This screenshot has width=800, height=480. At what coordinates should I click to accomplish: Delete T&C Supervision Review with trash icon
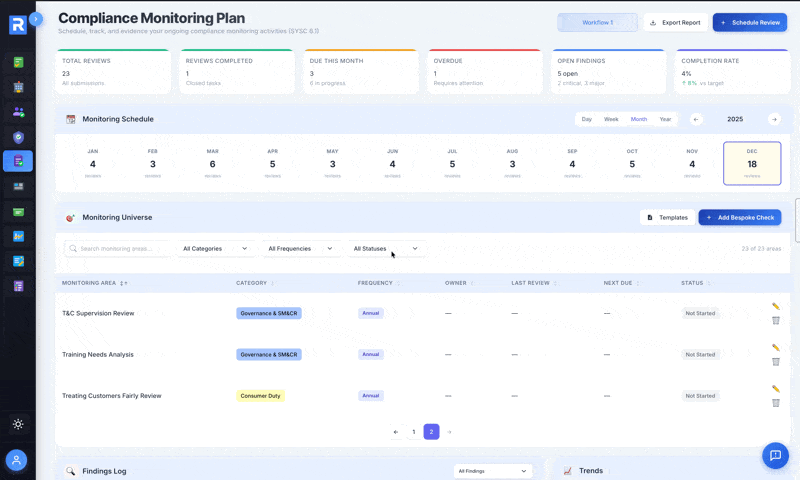pyautogui.click(x=776, y=320)
